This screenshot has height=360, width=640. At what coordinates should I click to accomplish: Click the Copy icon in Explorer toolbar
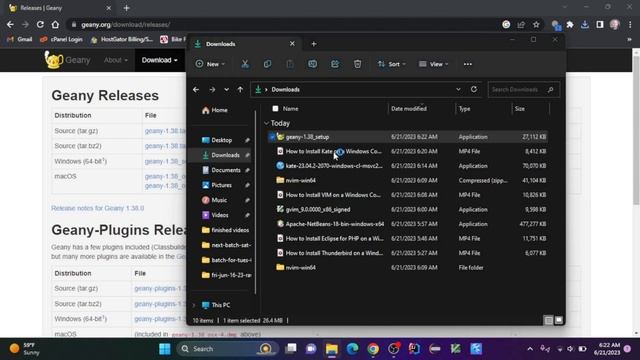pos(267,64)
